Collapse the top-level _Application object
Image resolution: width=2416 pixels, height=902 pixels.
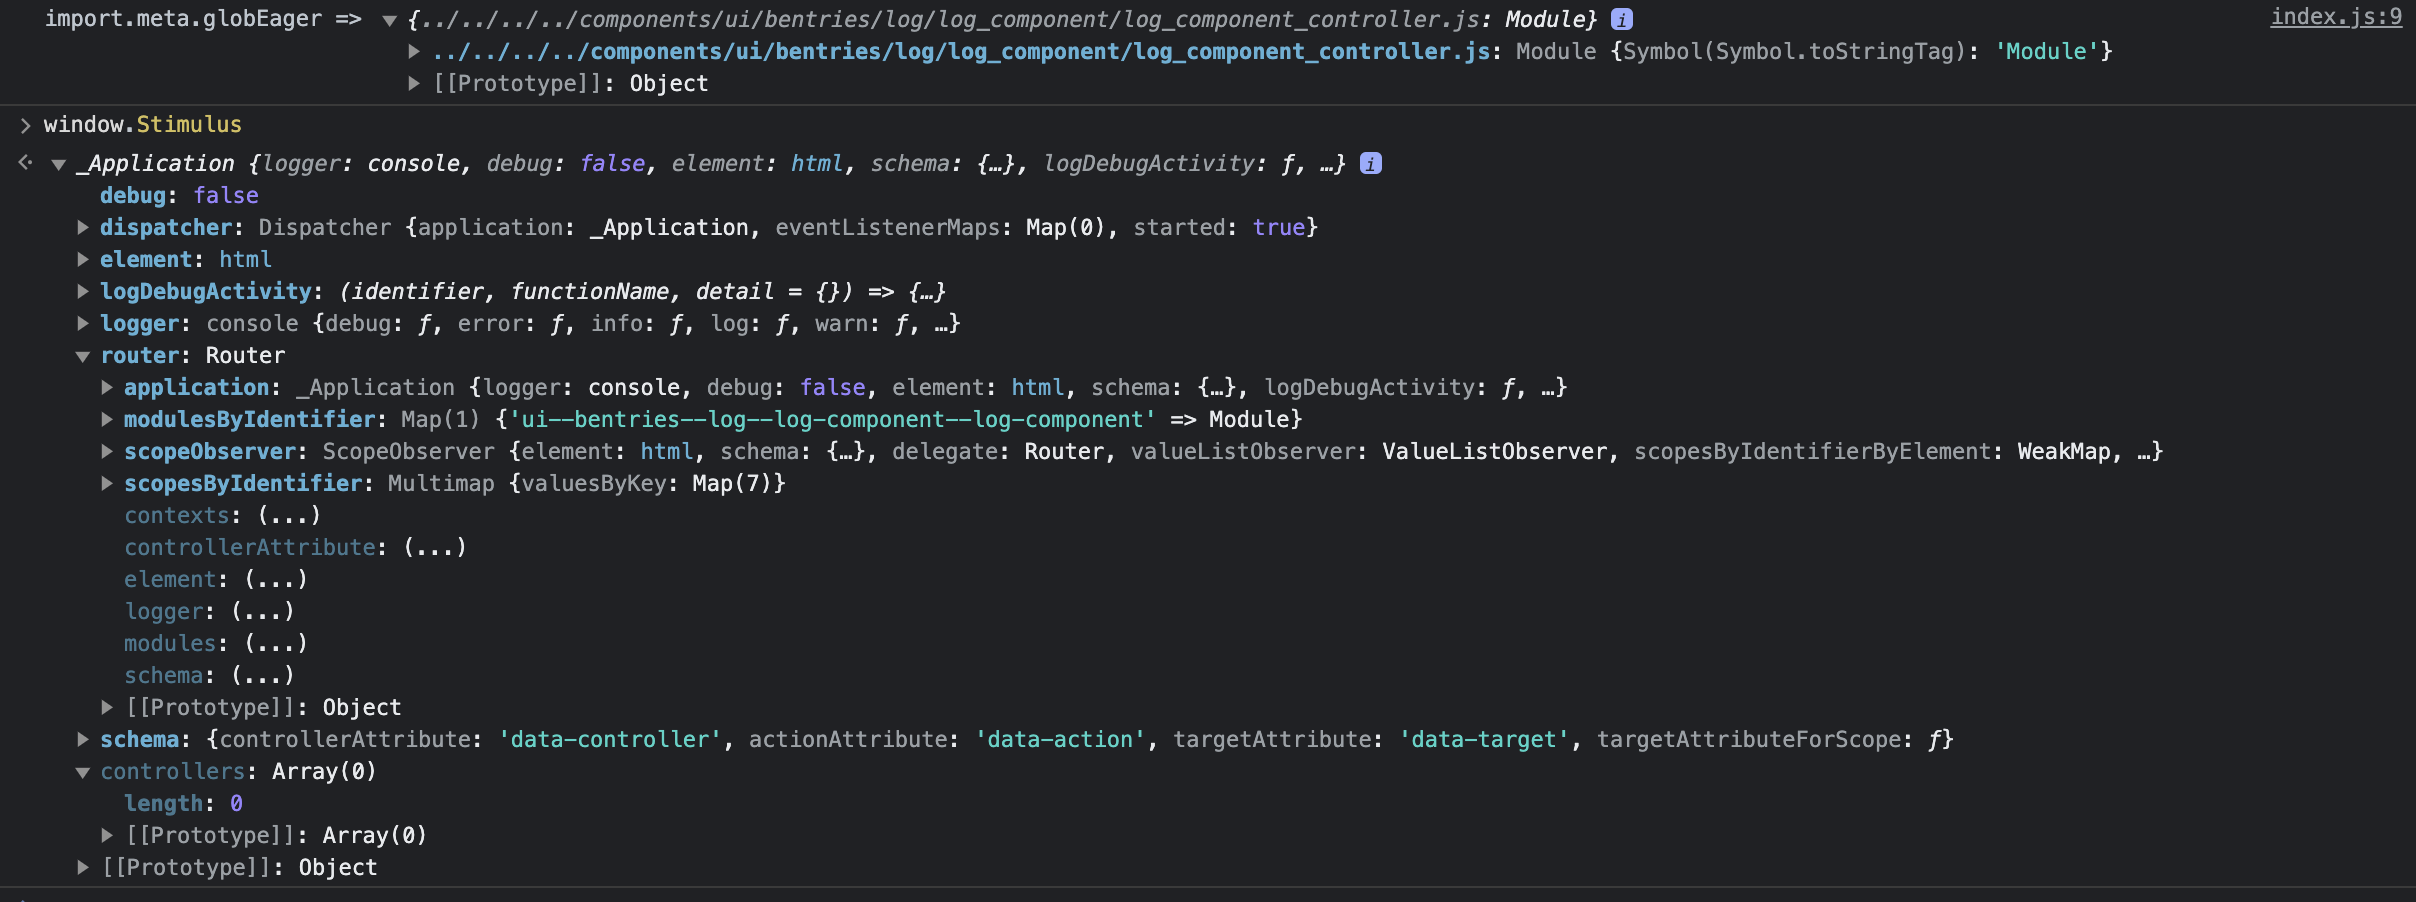coord(59,164)
